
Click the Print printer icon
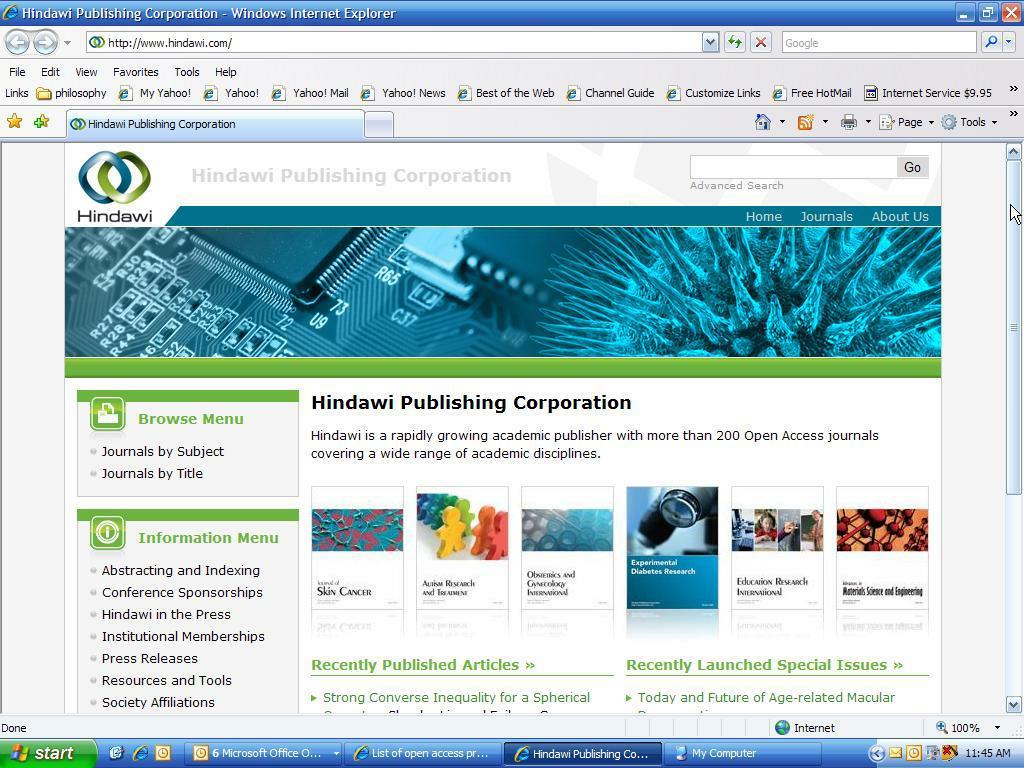pos(848,122)
